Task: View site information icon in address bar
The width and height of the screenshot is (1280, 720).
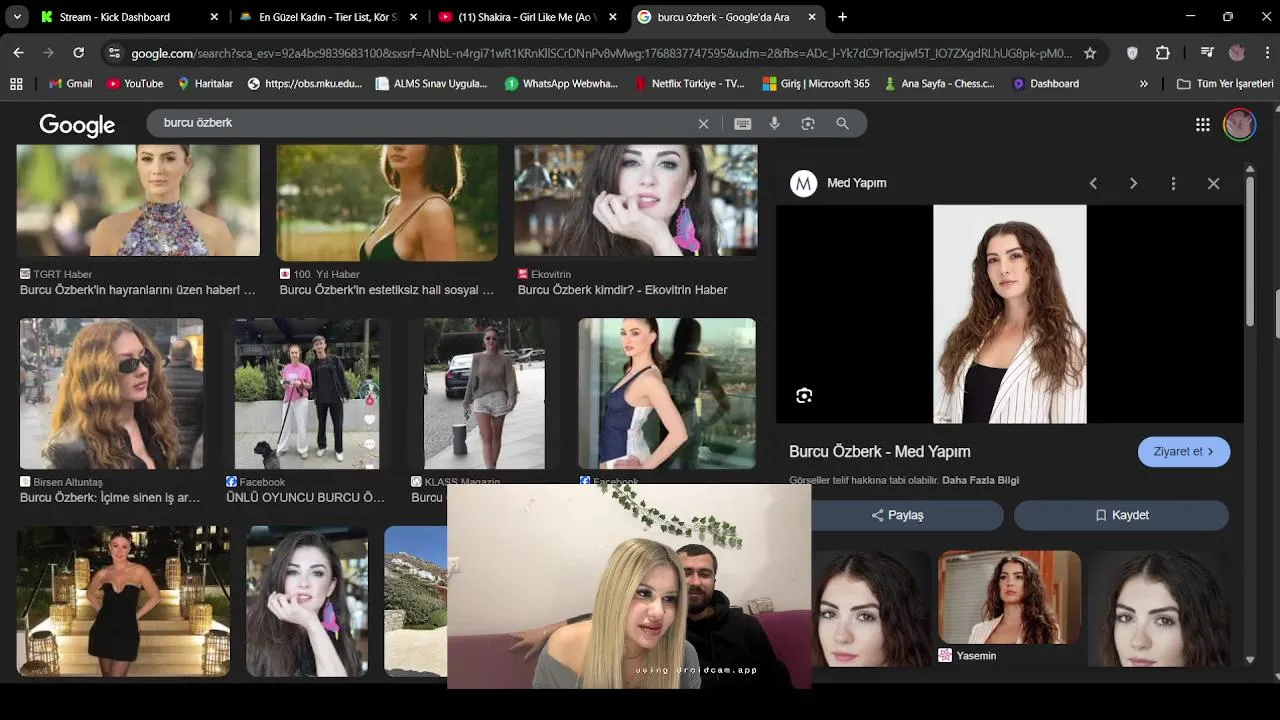Action: [x=114, y=53]
